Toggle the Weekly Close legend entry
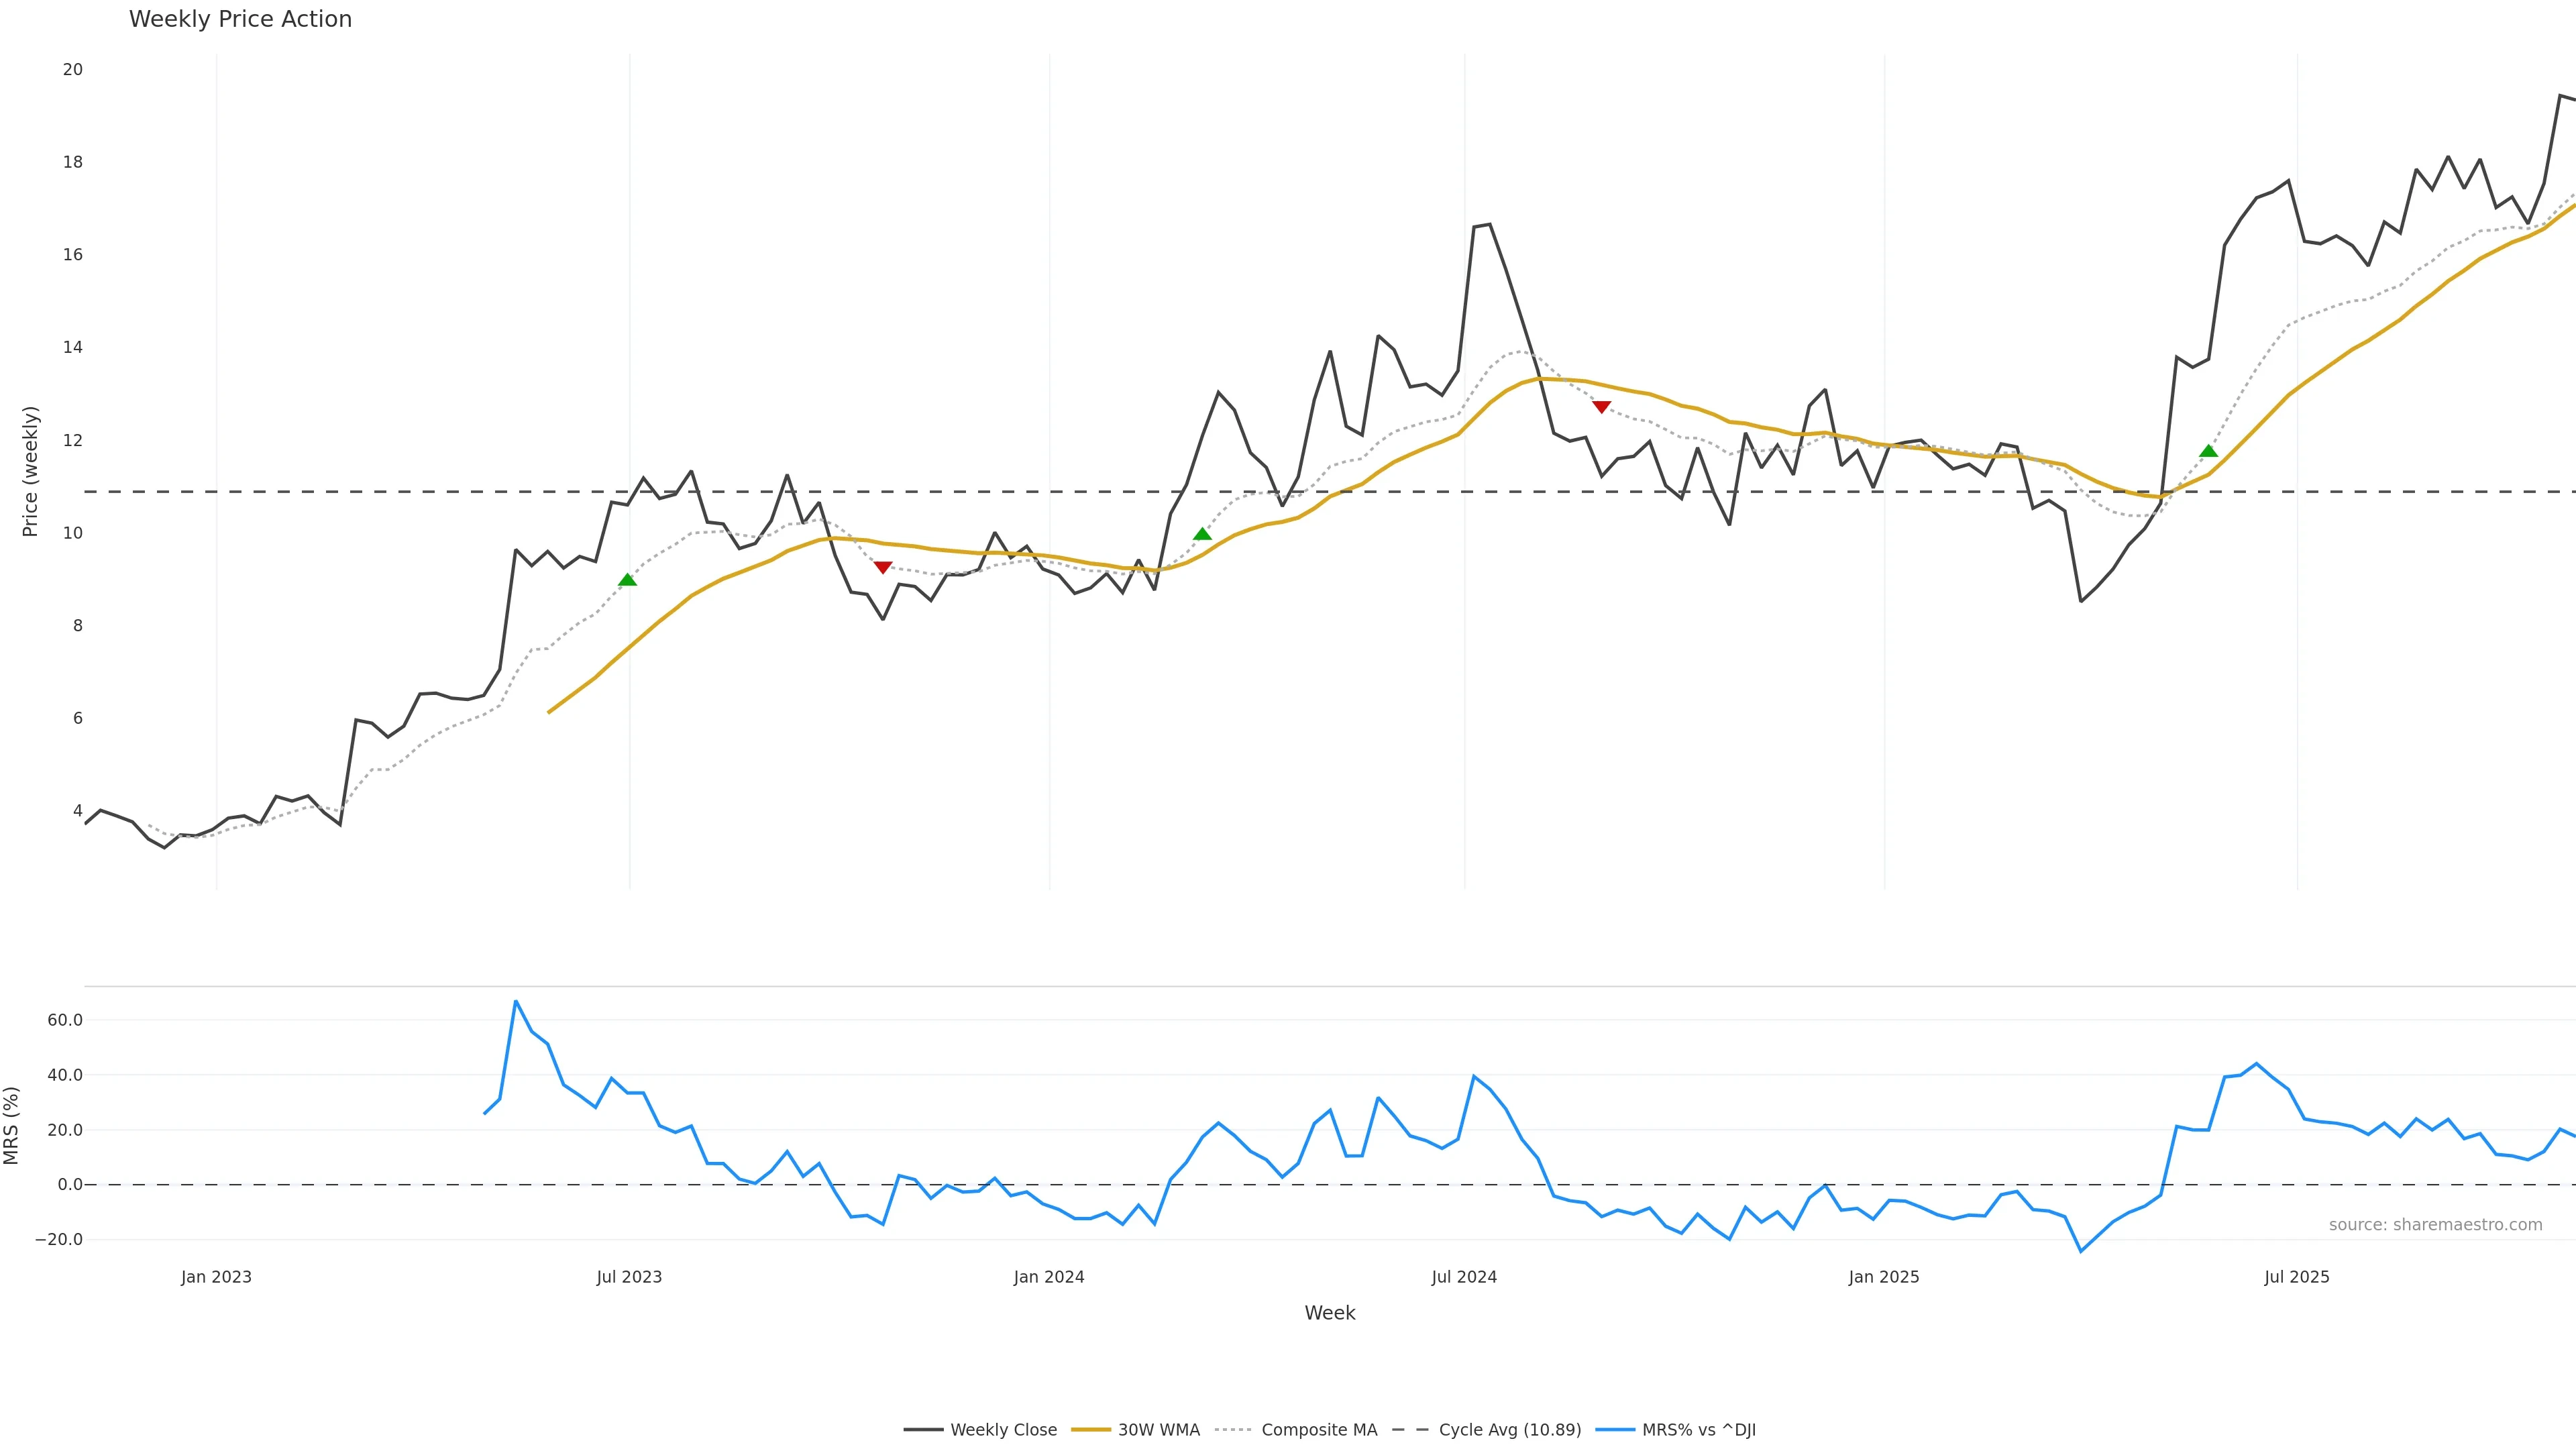This screenshot has height=1449, width=2576. tap(1003, 1430)
